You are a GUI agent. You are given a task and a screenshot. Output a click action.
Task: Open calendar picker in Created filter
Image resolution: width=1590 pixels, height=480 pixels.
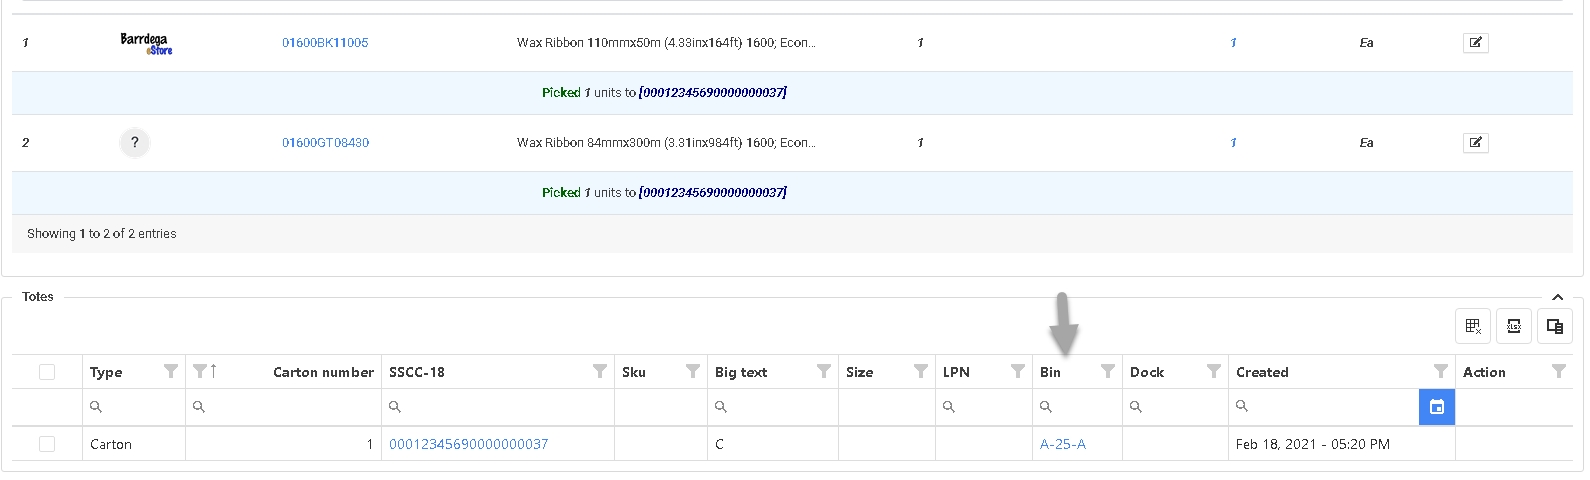click(x=1436, y=407)
